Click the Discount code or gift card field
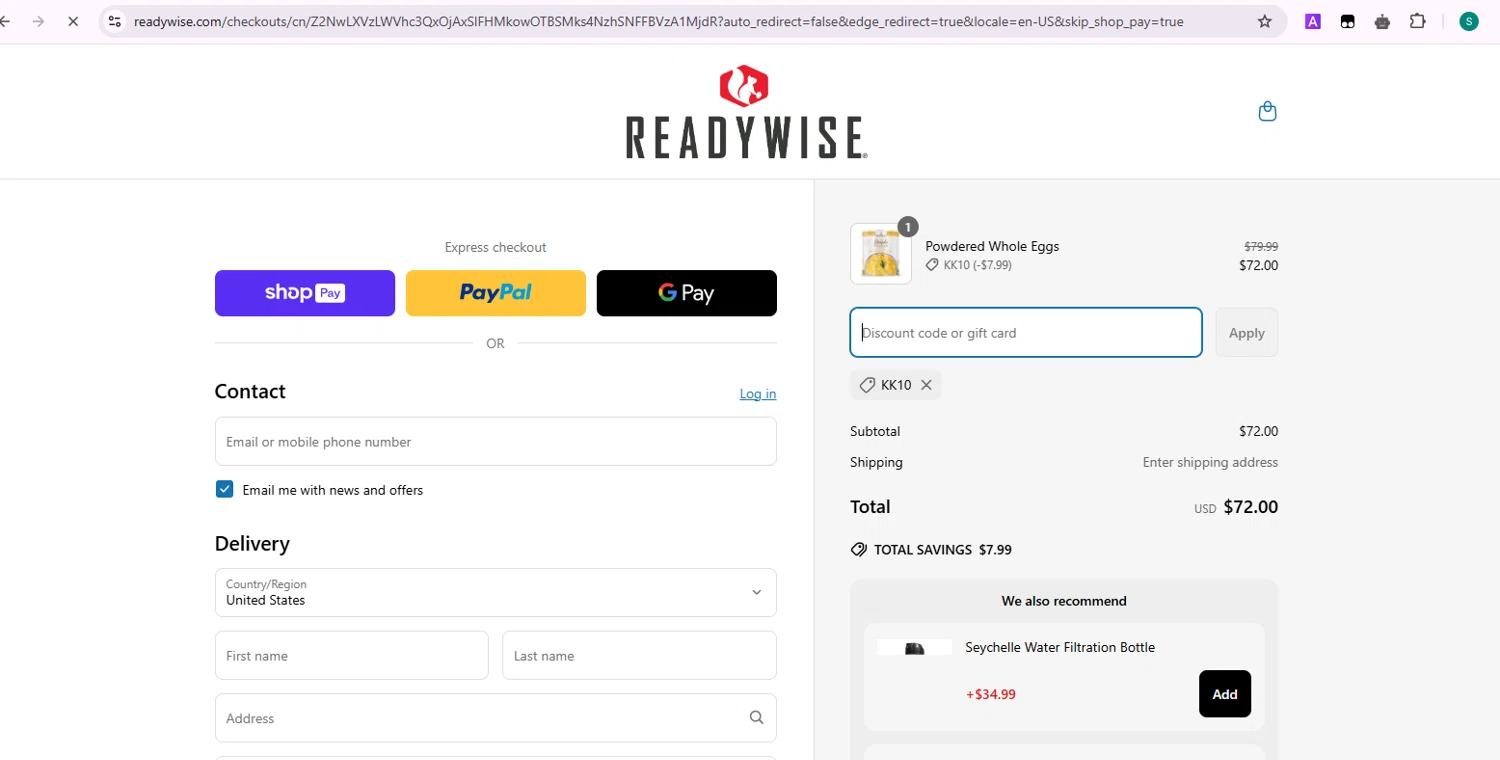This screenshot has height=760, width=1500. [x=1026, y=333]
